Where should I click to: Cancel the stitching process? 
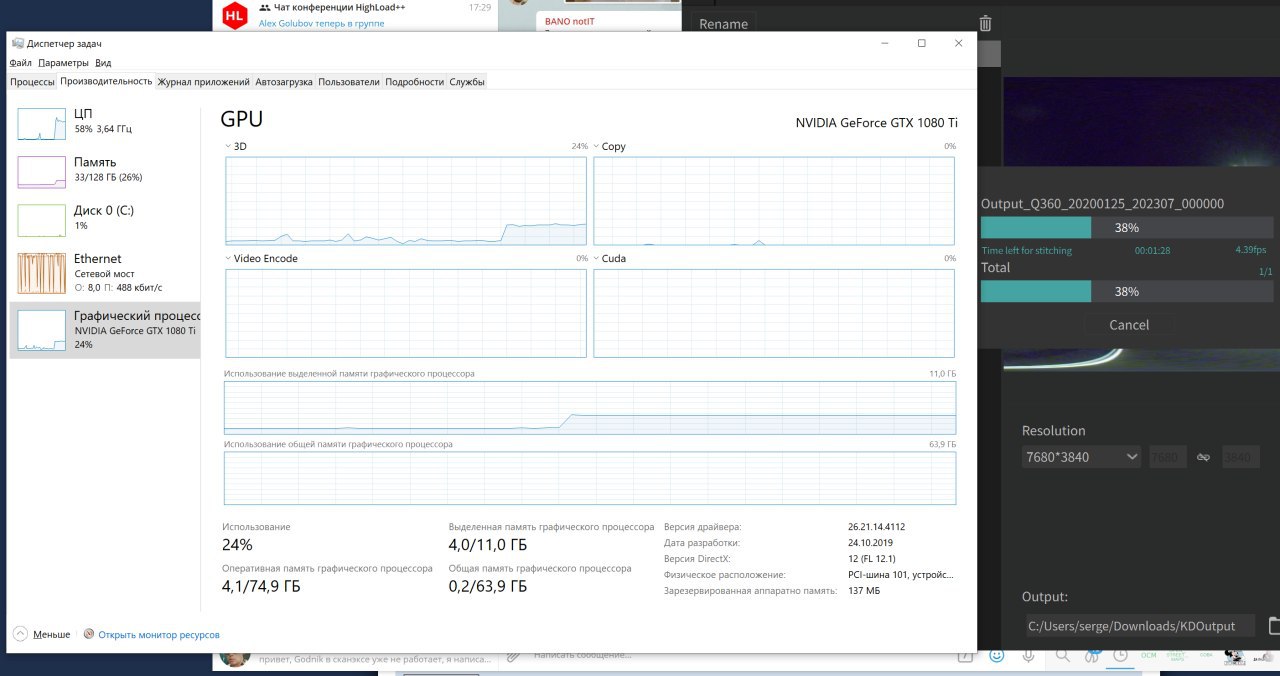tap(1129, 325)
